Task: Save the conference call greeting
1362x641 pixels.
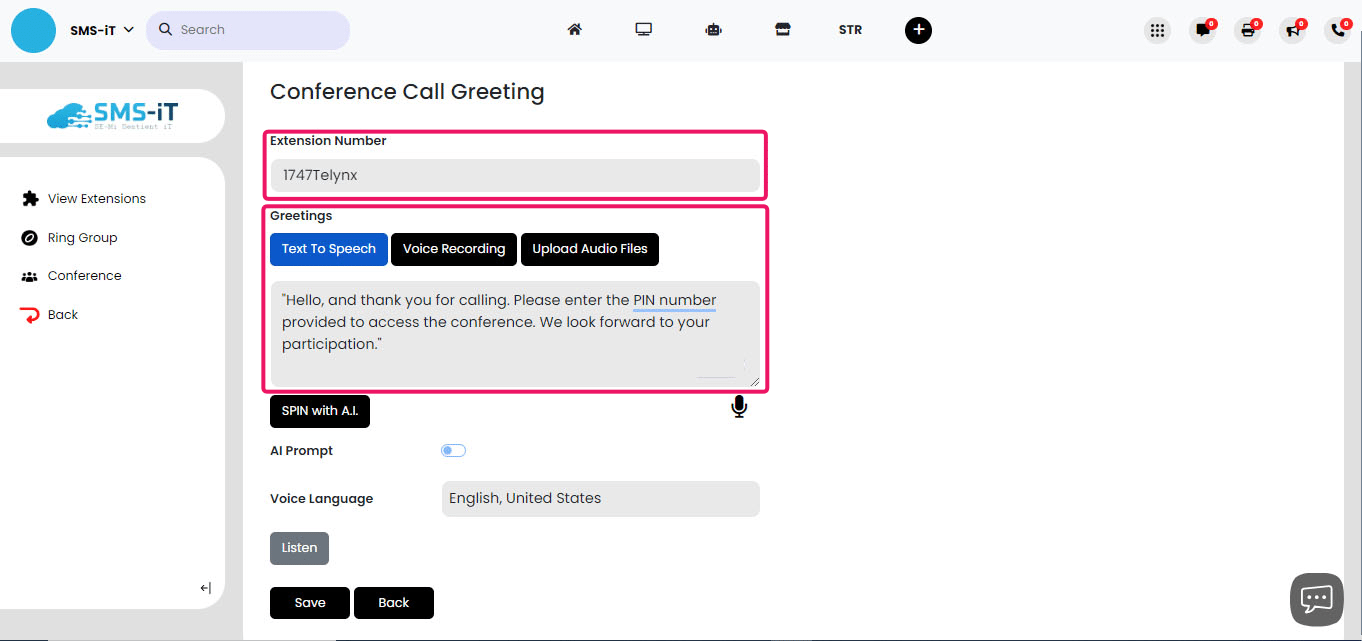Action: click(309, 602)
